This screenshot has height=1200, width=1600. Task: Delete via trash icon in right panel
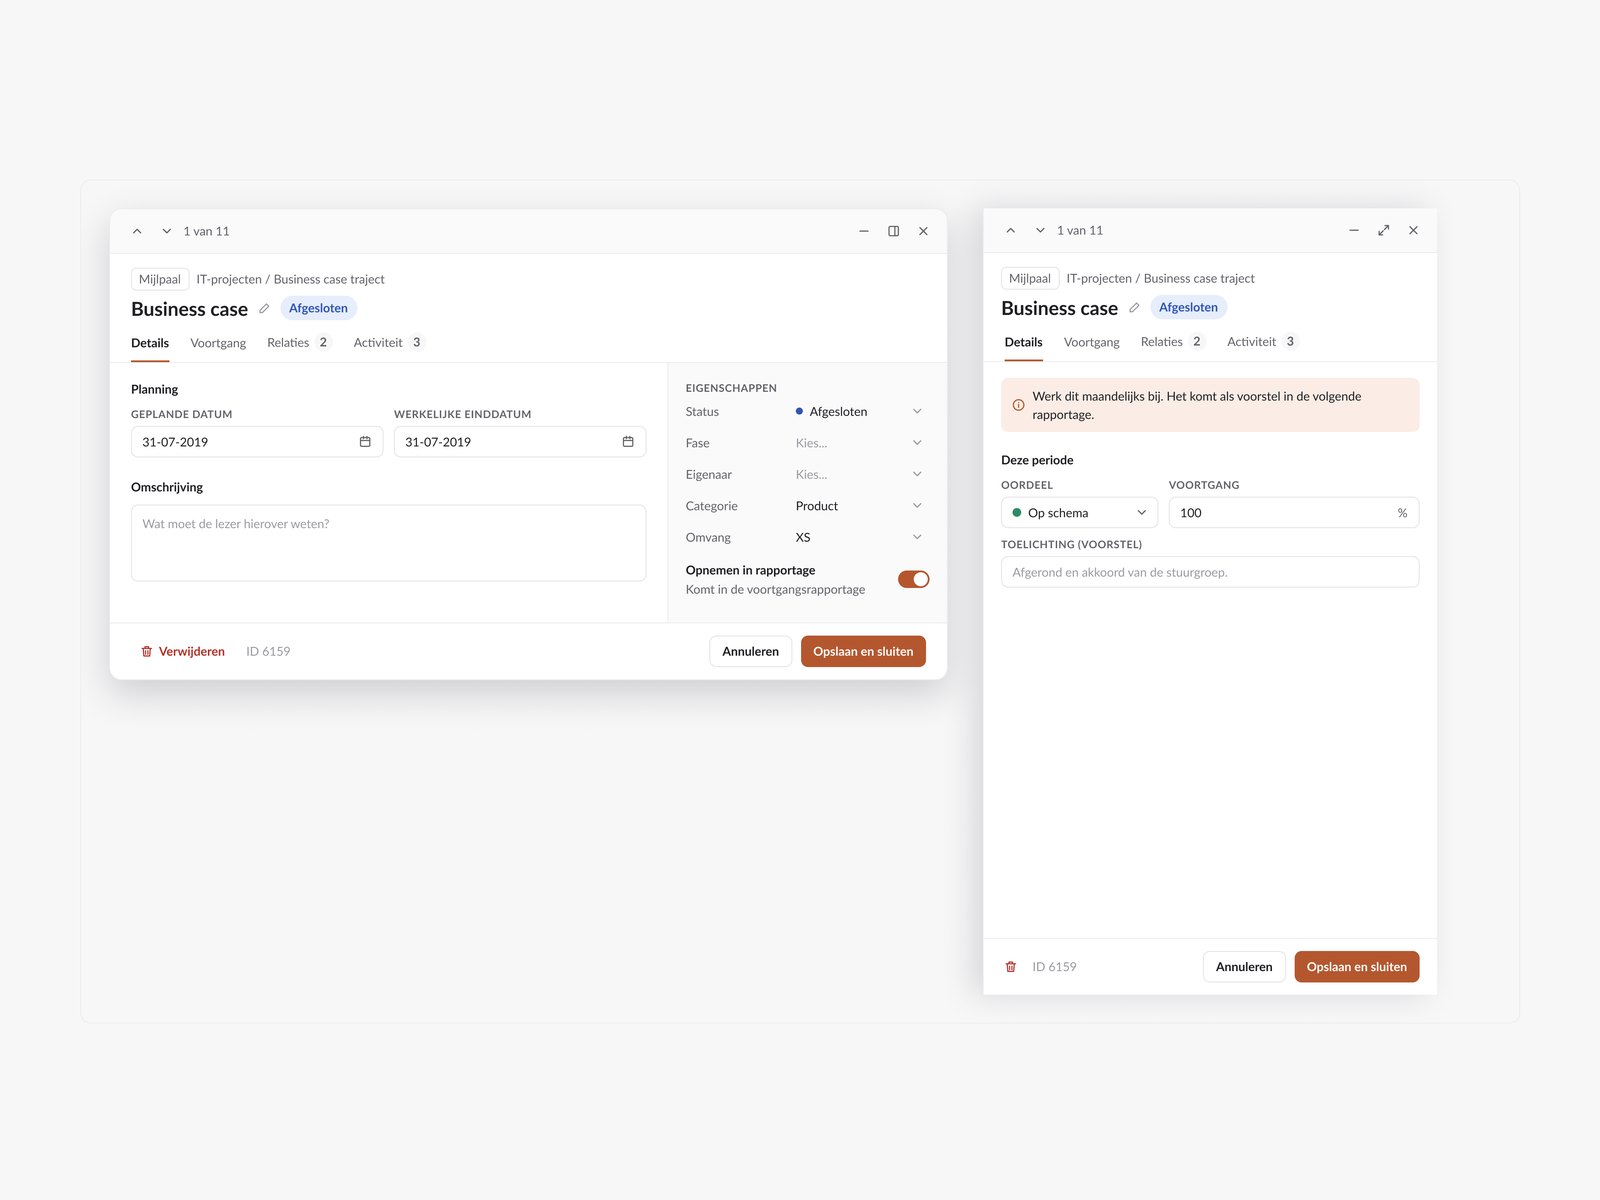[1011, 967]
